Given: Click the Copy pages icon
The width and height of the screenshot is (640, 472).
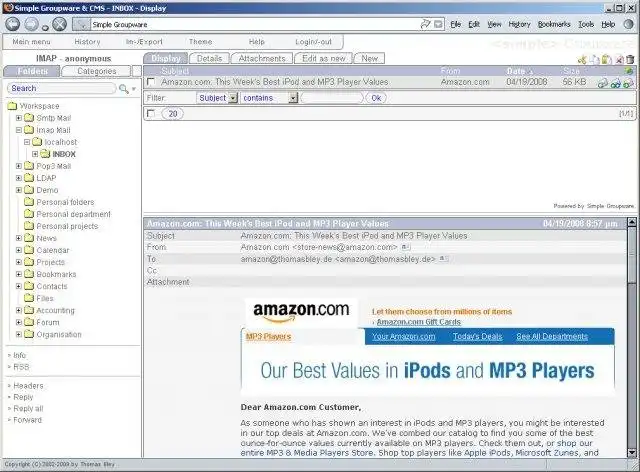Looking at the screenshot, I should click(595, 60).
